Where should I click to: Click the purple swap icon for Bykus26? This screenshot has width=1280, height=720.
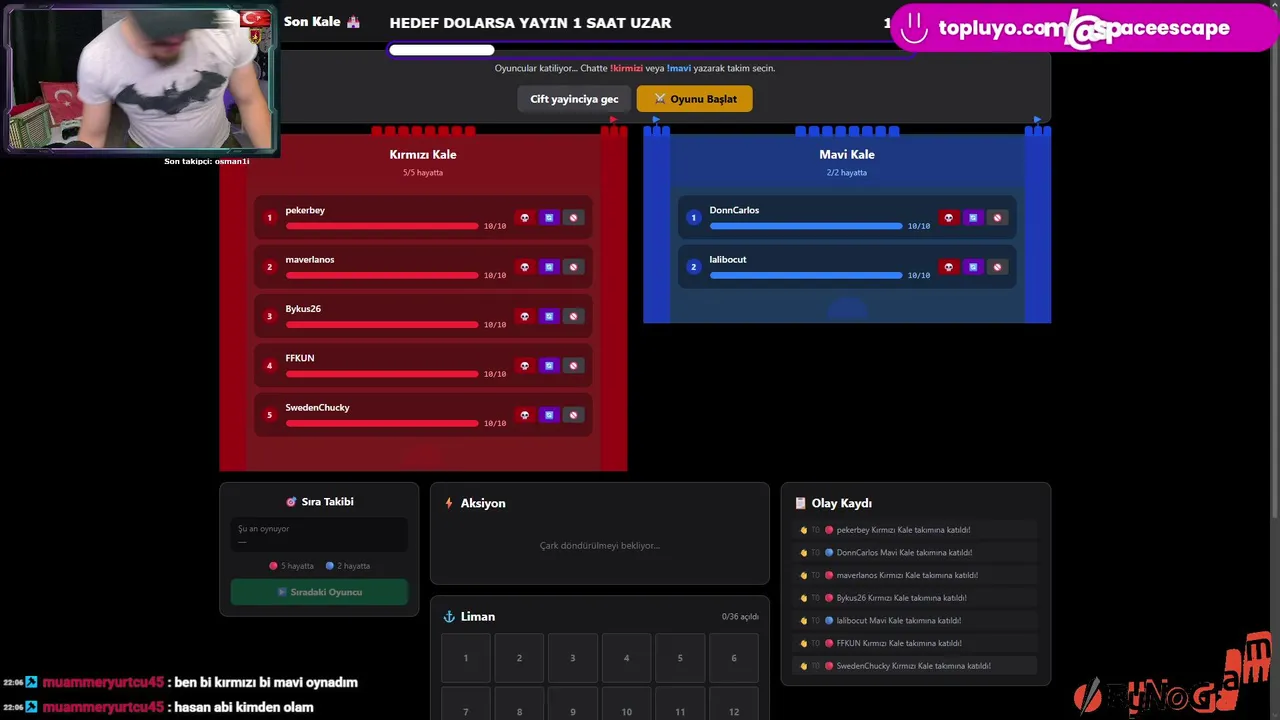pyautogui.click(x=548, y=316)
